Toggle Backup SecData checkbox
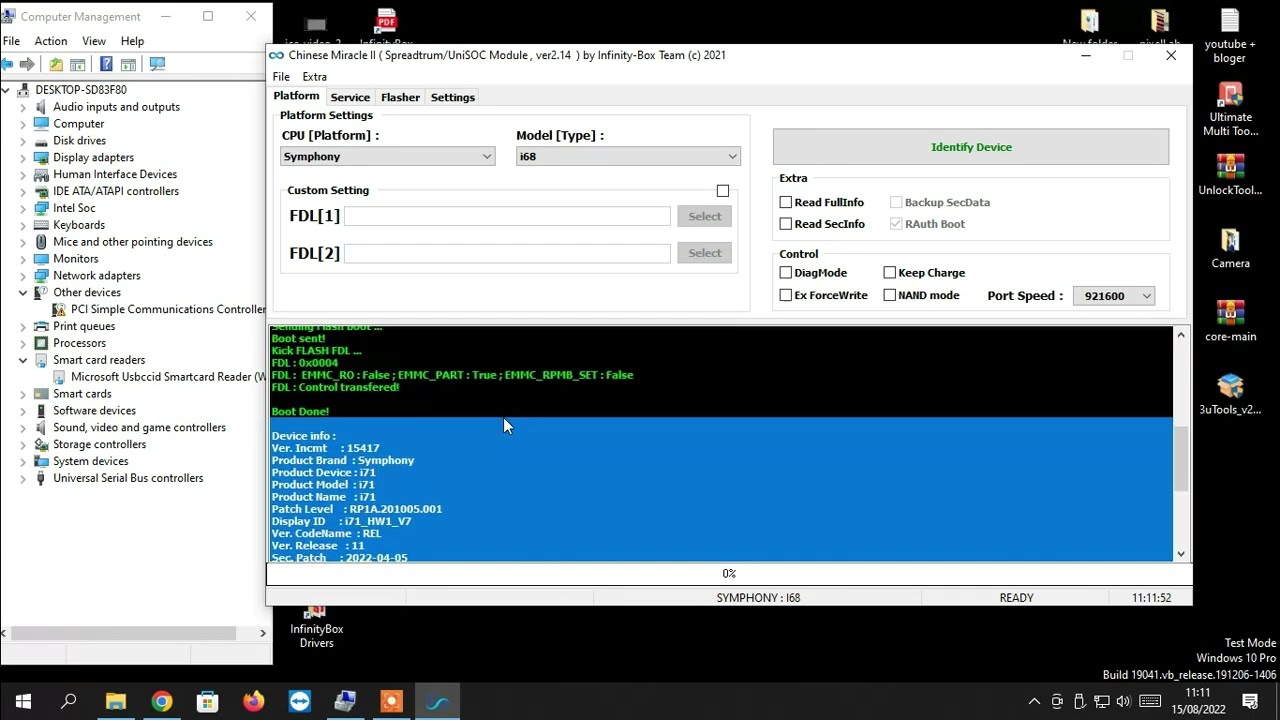This screenshot has width=1280, height=720. coord(896,202)
